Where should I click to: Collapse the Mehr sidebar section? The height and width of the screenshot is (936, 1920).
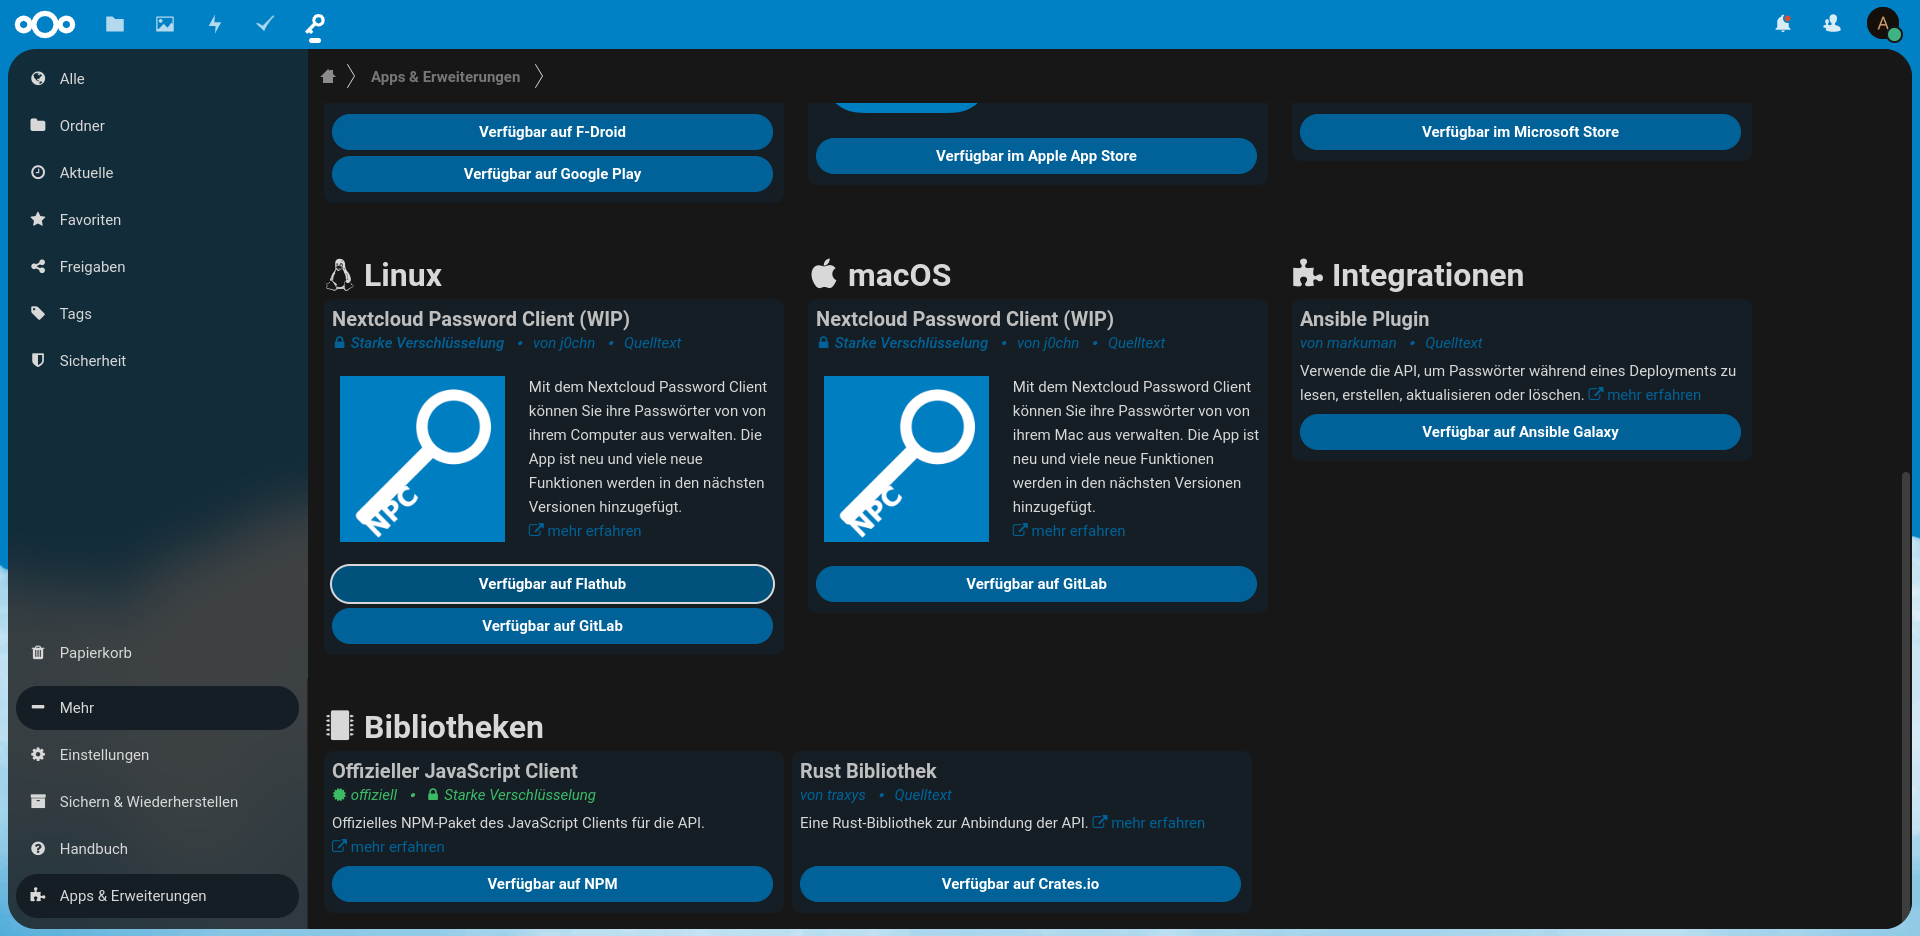pyautogui.click(x=157, y=708)
